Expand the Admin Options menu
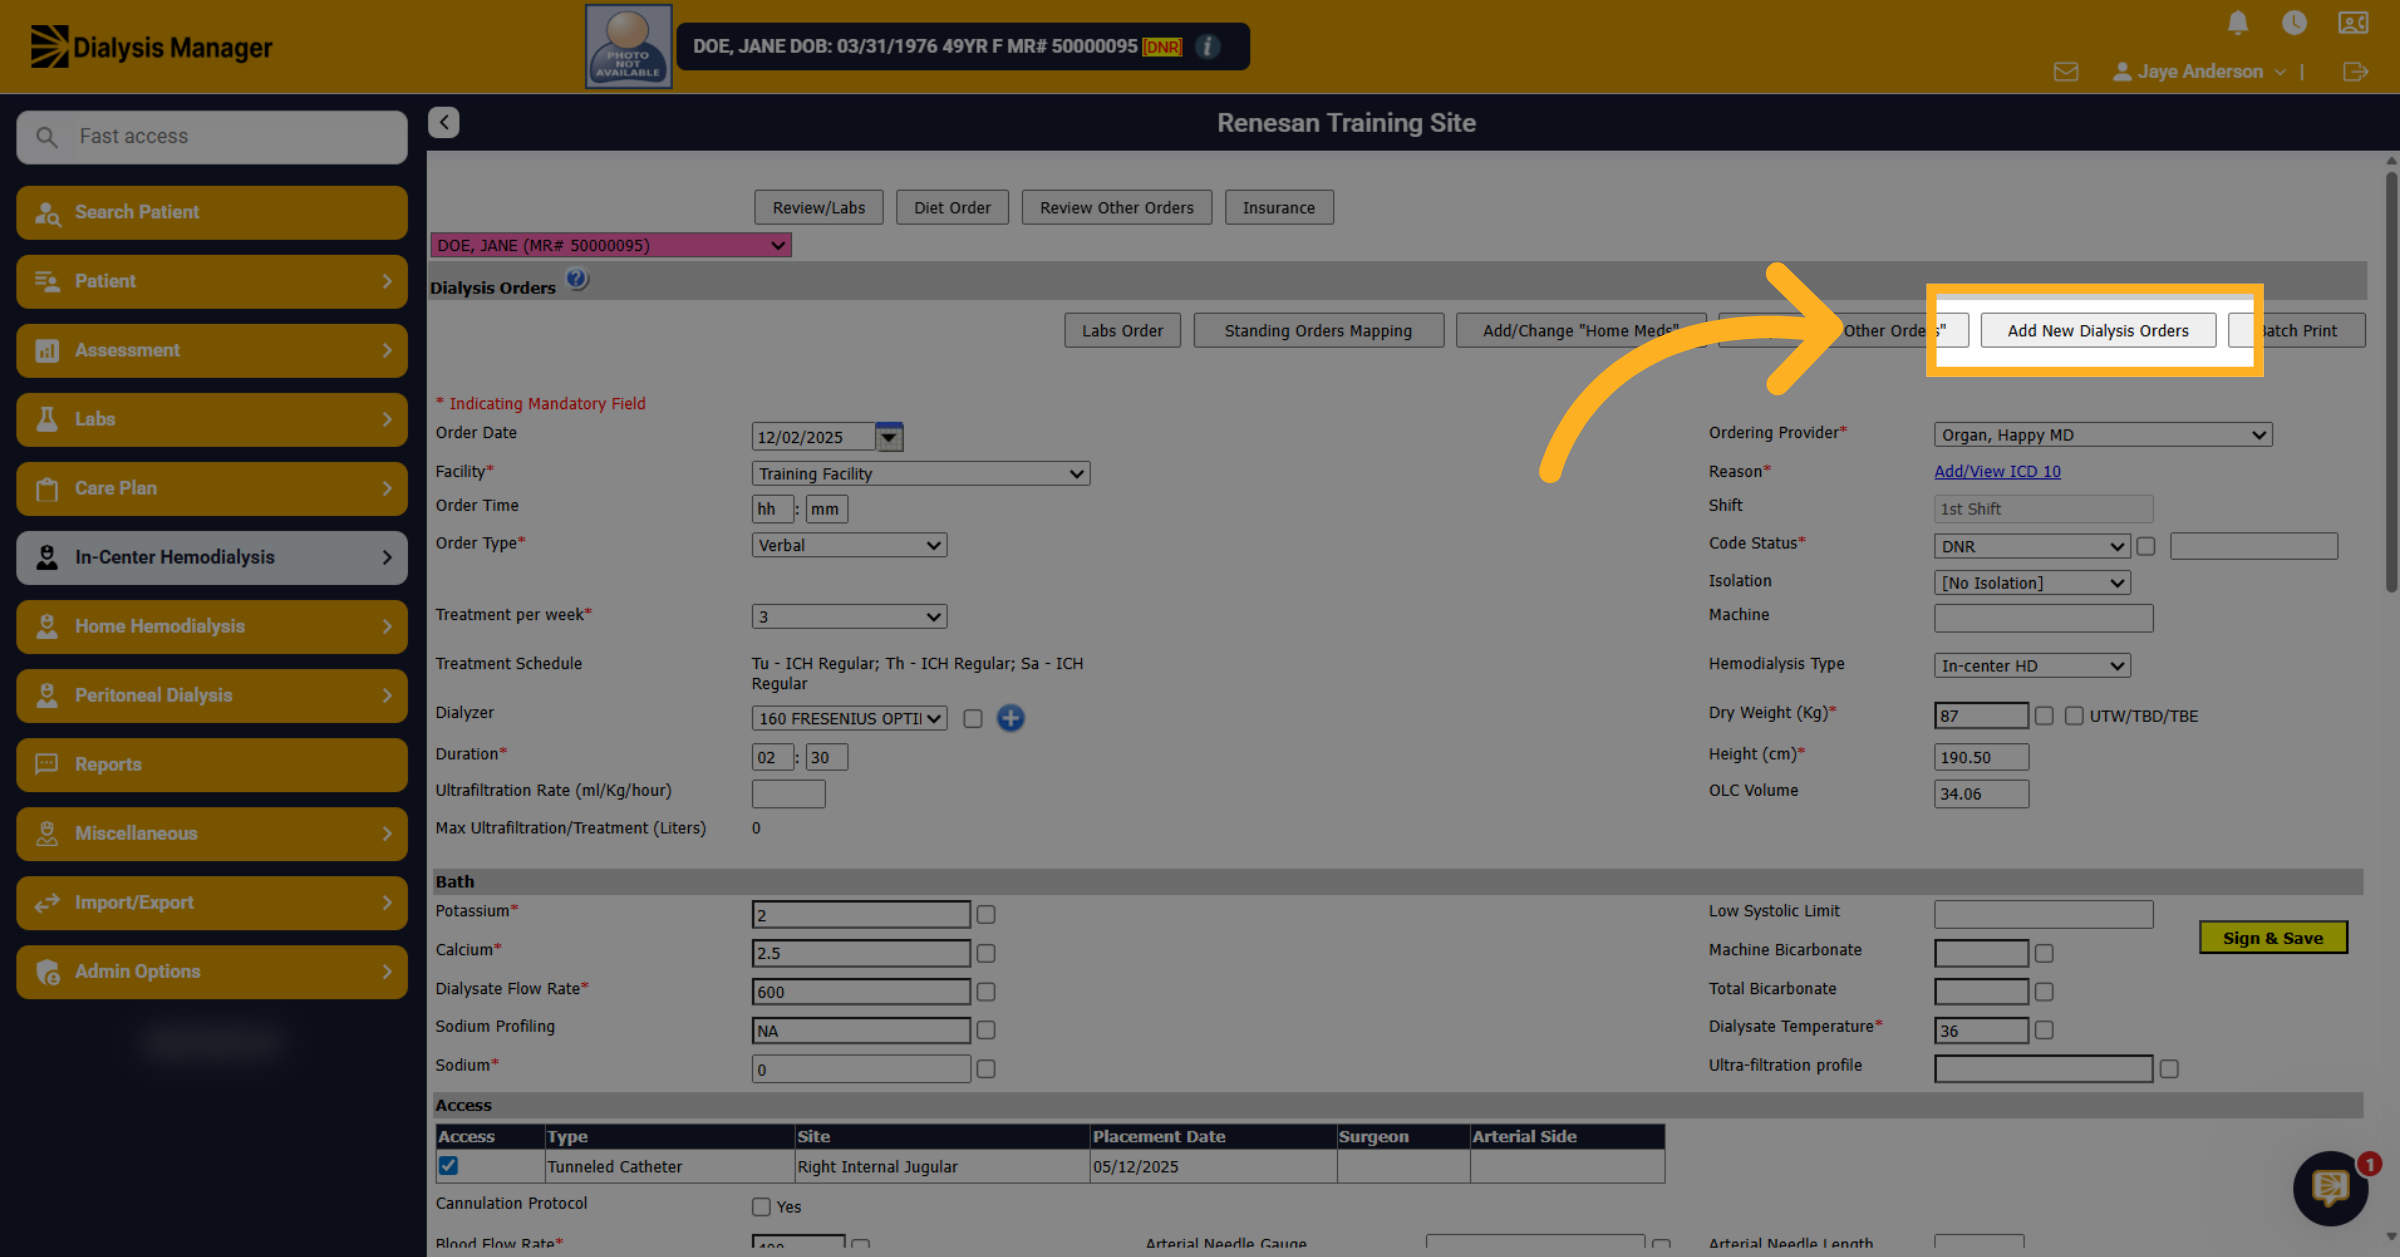 tap(212, 971)
